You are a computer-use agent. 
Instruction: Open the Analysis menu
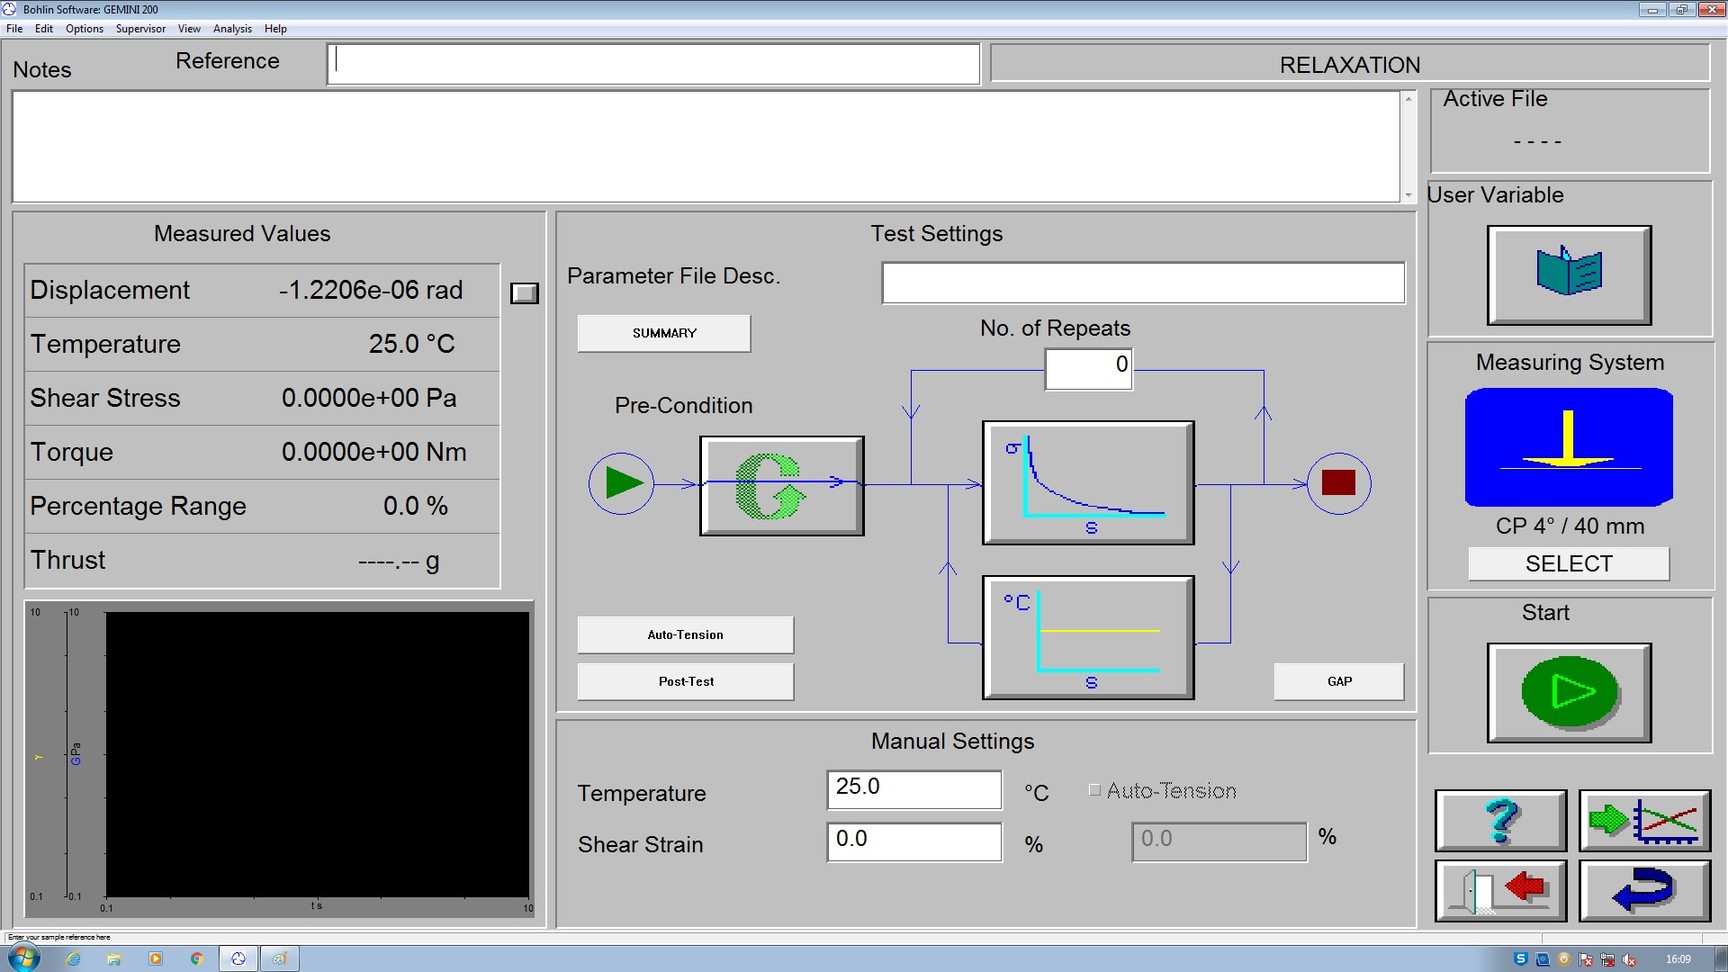[x=232, y=28]
